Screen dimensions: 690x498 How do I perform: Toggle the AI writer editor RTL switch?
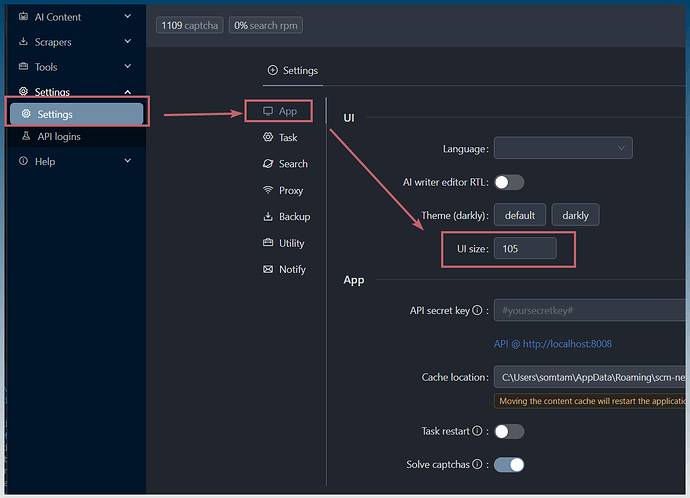[509, 182]
